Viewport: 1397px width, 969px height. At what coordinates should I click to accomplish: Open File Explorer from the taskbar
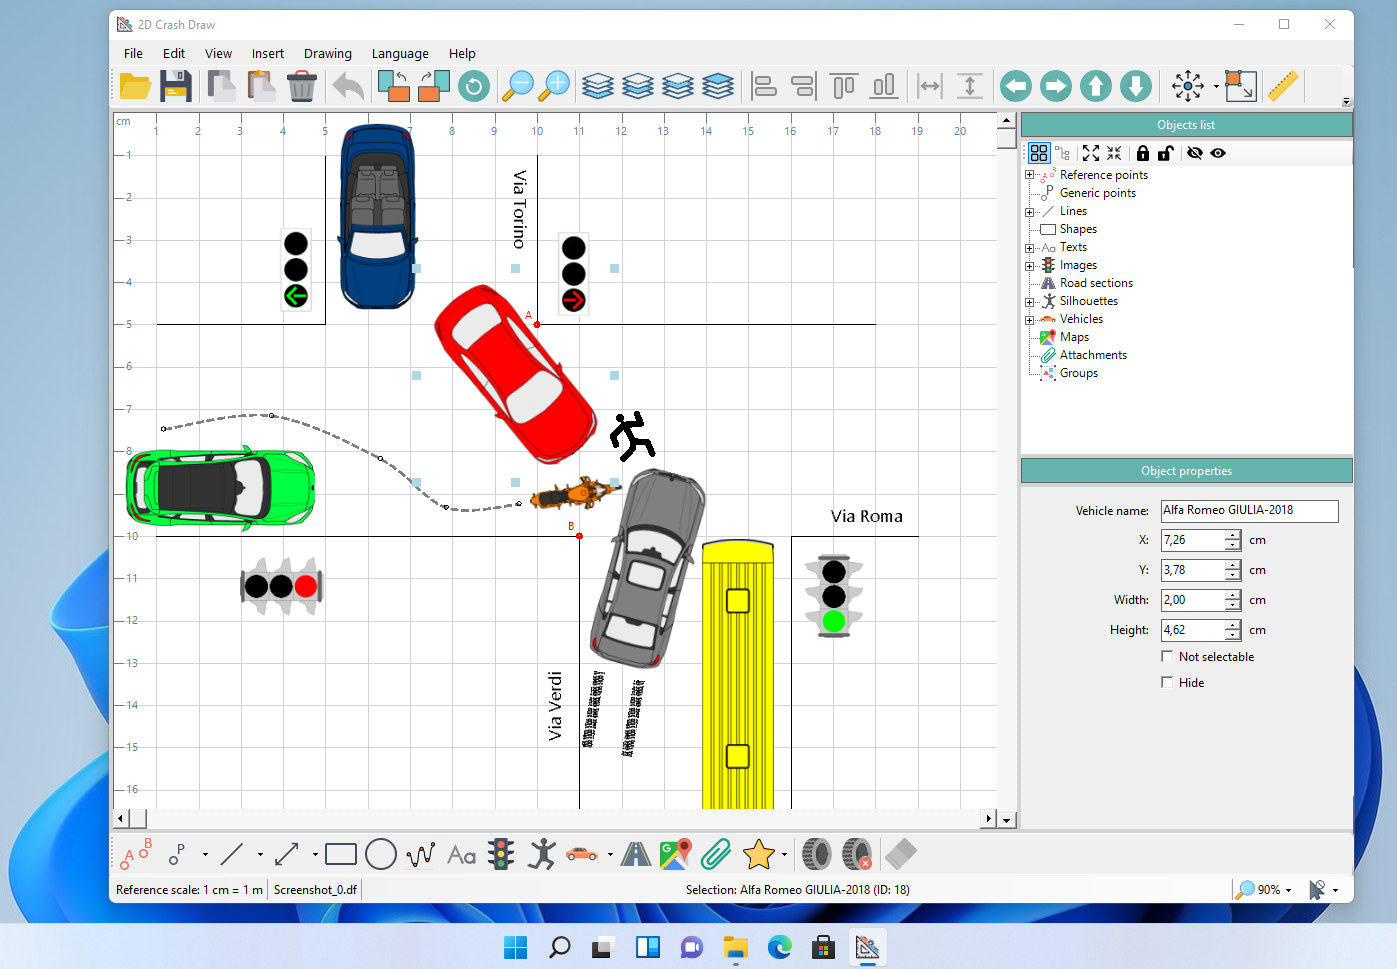tap(736, 947)
